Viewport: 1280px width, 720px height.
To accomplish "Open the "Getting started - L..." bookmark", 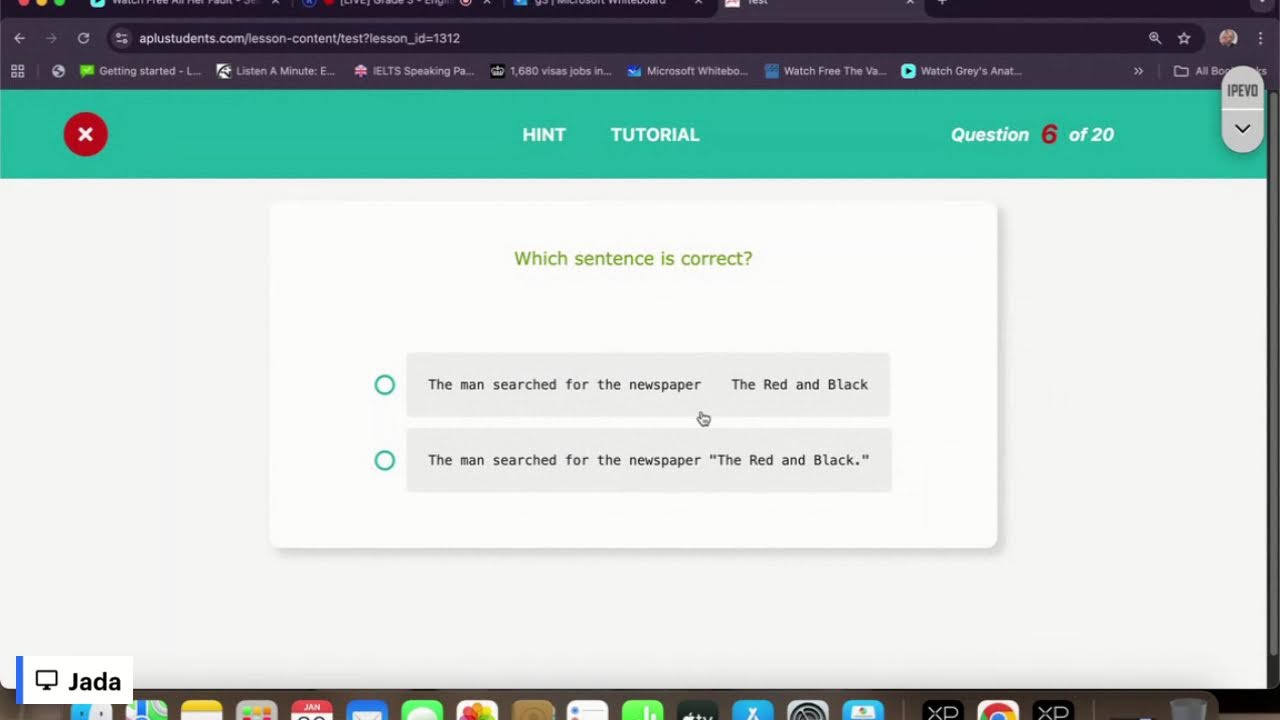I will pyautogui.click(x=140, y=71).
